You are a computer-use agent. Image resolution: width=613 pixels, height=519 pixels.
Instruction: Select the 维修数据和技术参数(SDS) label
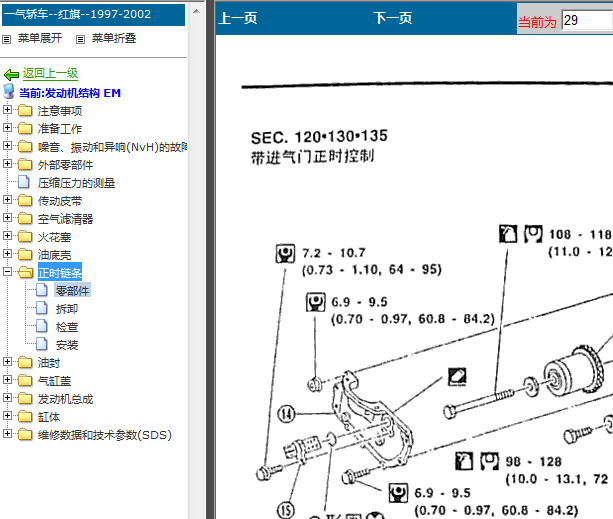(x=105, y=435)
